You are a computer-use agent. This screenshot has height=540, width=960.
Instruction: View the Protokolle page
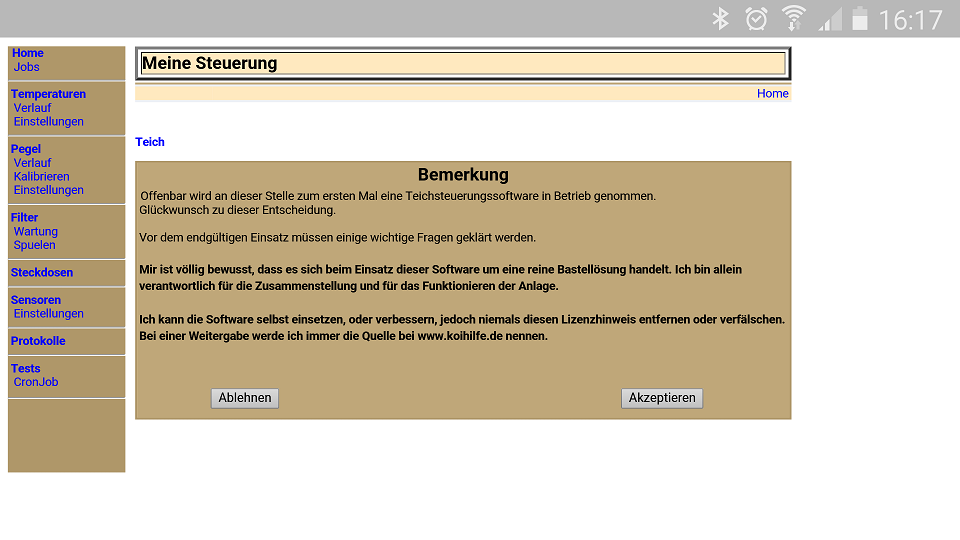tap(38, 341)
